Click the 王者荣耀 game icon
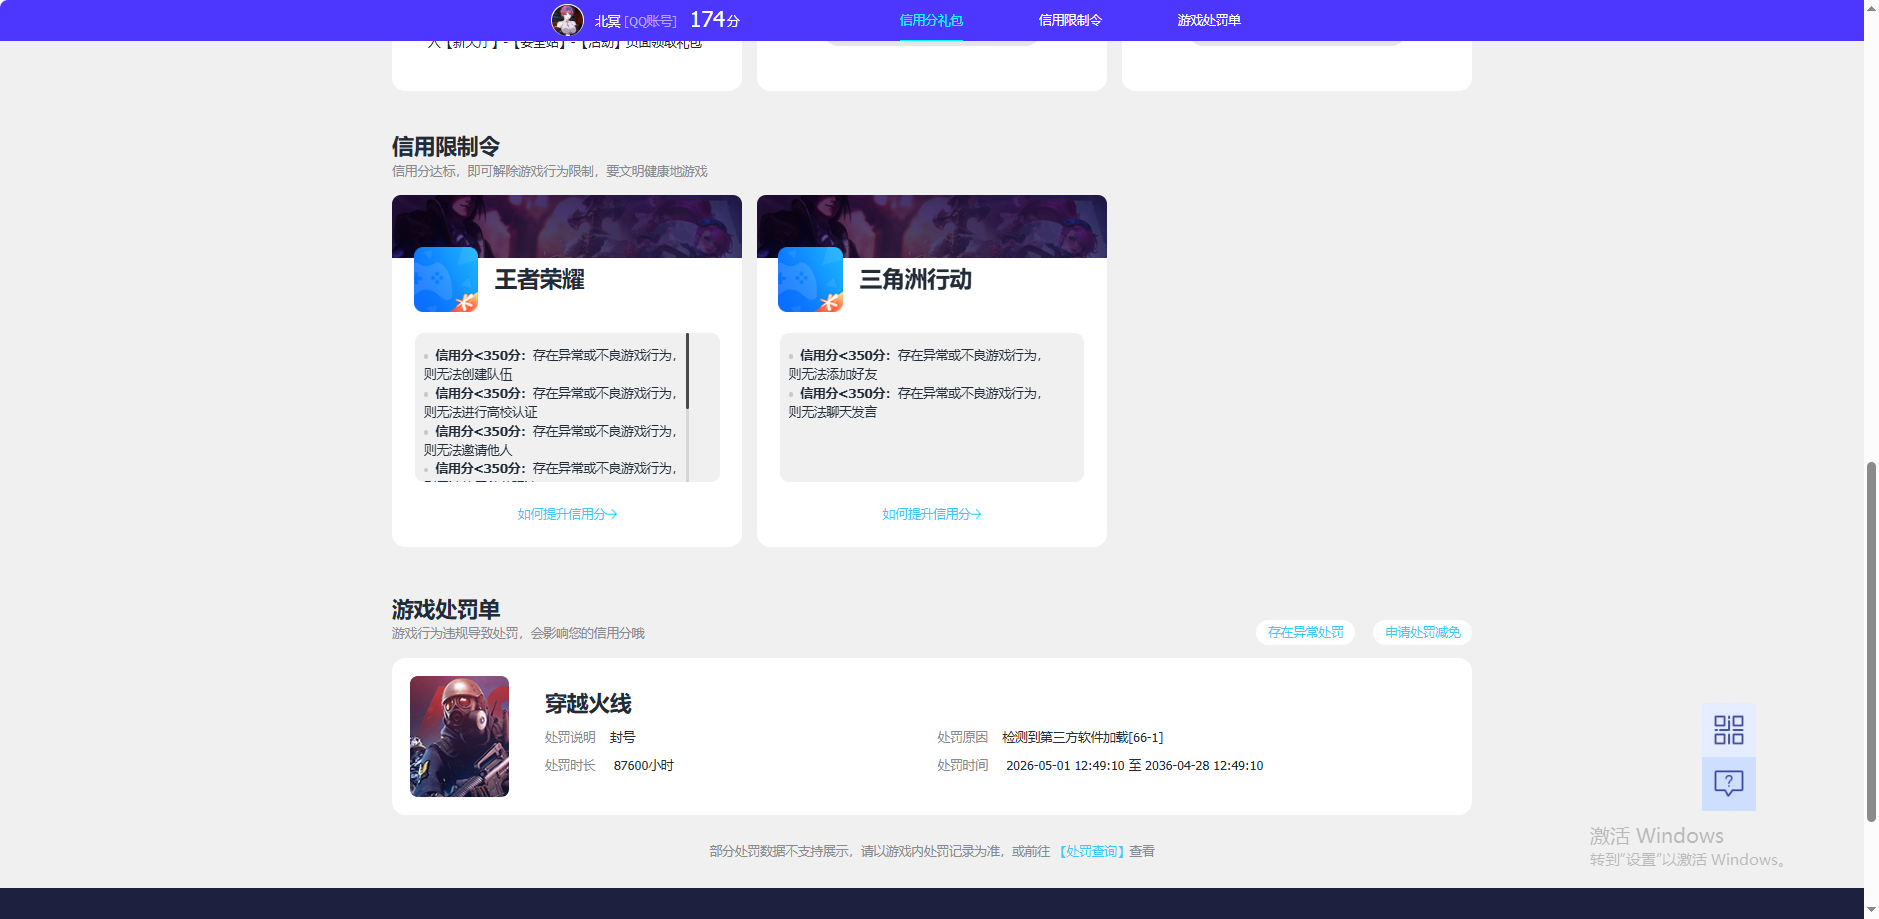 pyautogui.click(x=446, y=279)
